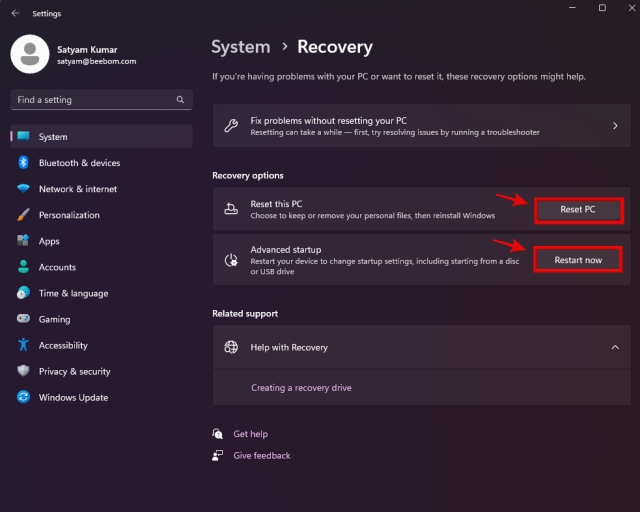Select System in the sidebar
Screen dimensions: 640x512
(101, 136)
